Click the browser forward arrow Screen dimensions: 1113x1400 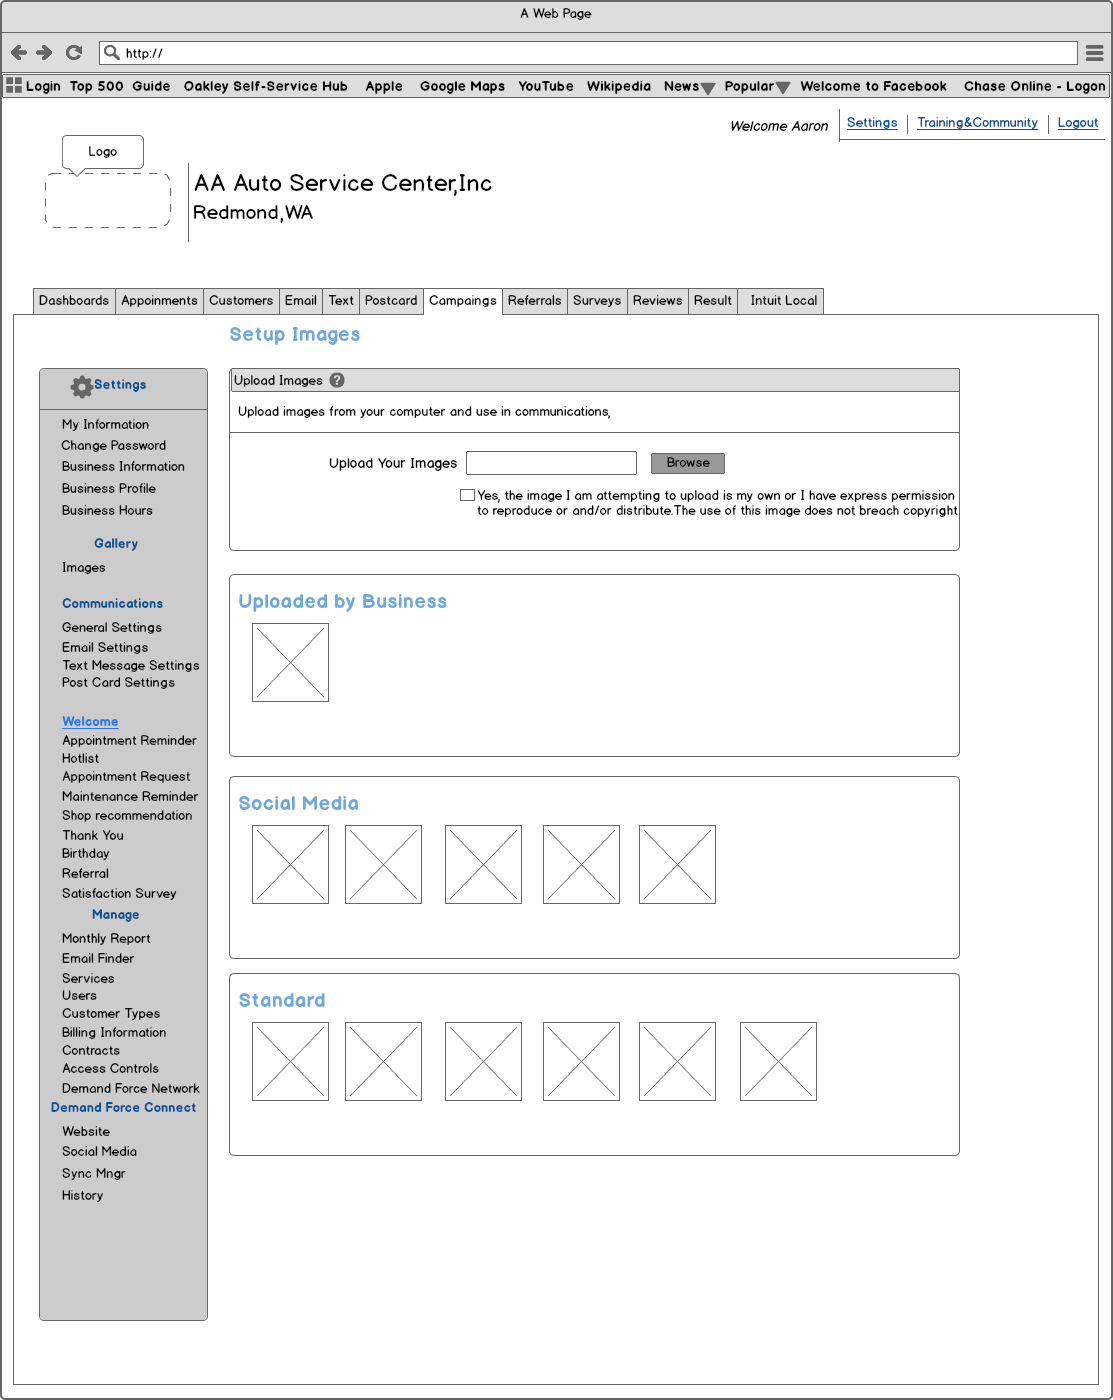pos(44,52)
